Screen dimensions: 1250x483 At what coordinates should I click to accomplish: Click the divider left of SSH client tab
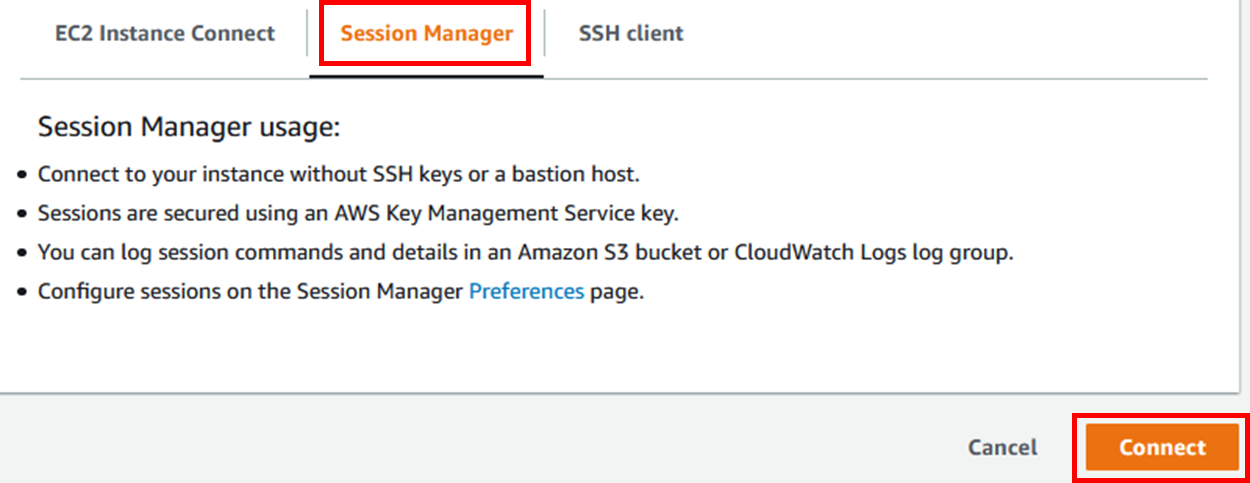point(545,34)
